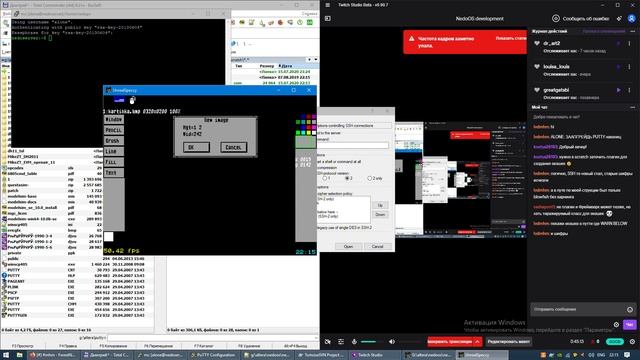Collapse the My Chat panel
This screenshot has width=640, height=360.
pyautogui.click(x=632, y=107)
